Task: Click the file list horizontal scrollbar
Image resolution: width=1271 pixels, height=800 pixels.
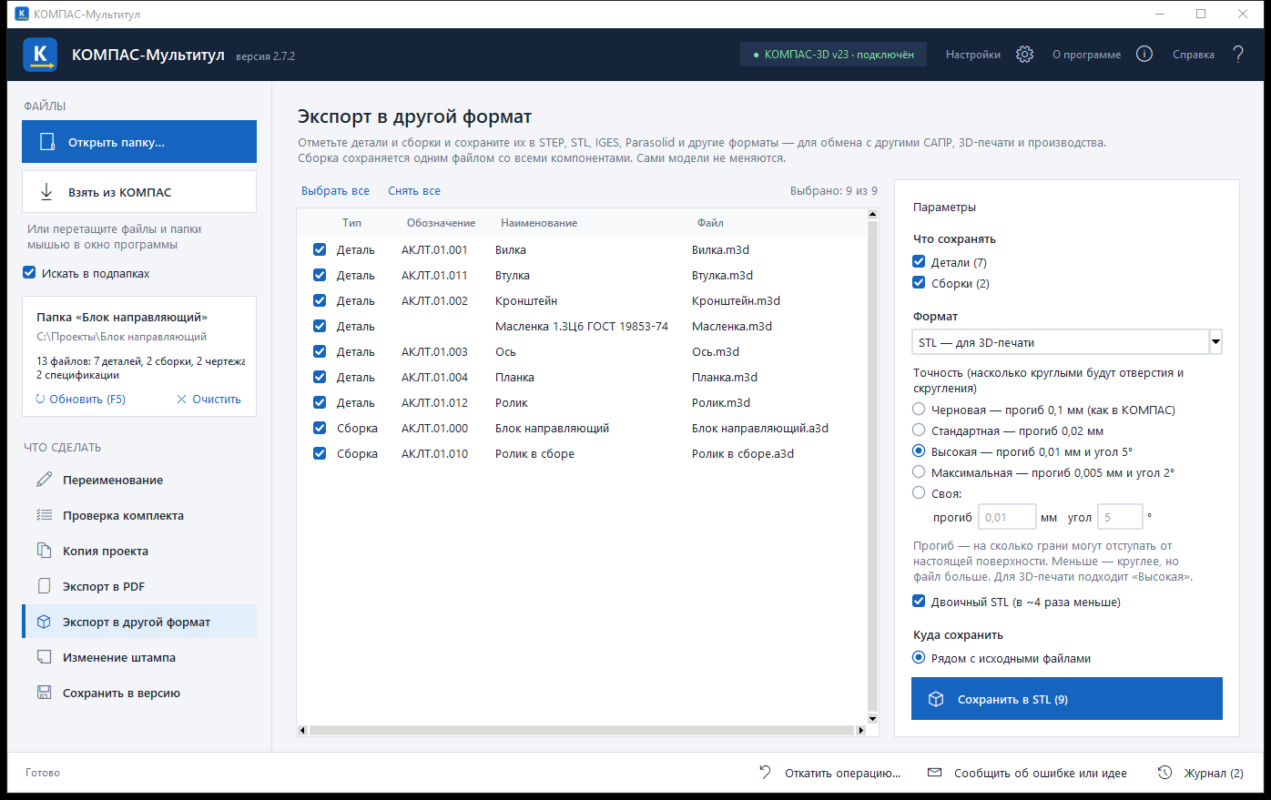Action: click(x=581, y=731)
